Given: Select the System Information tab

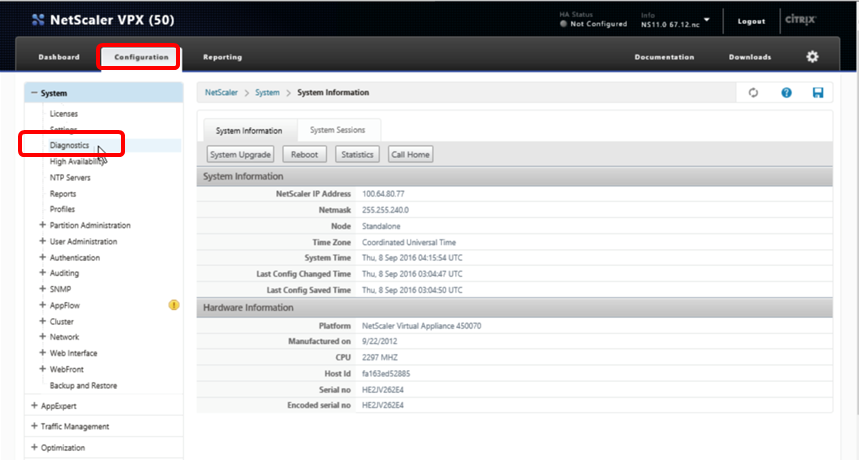Looking at the screenshot, I should [249, 130].
